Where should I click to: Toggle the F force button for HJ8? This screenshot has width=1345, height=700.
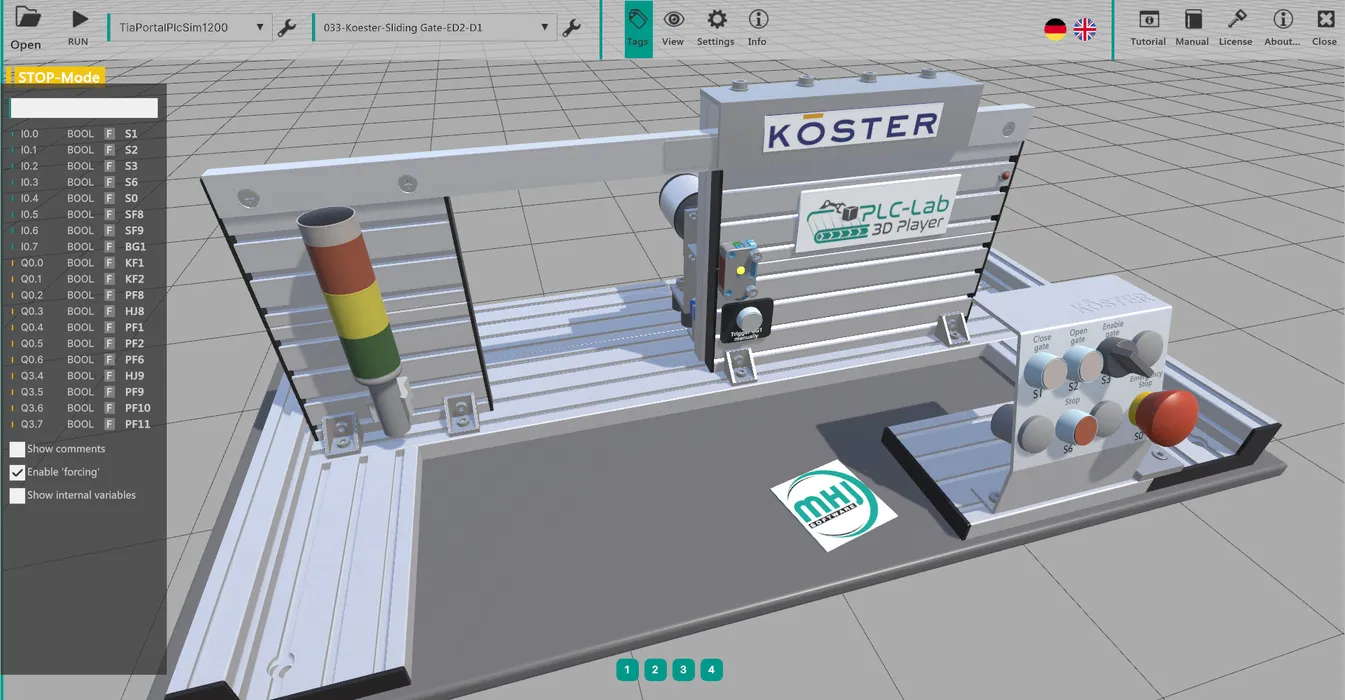pos(109,311)
